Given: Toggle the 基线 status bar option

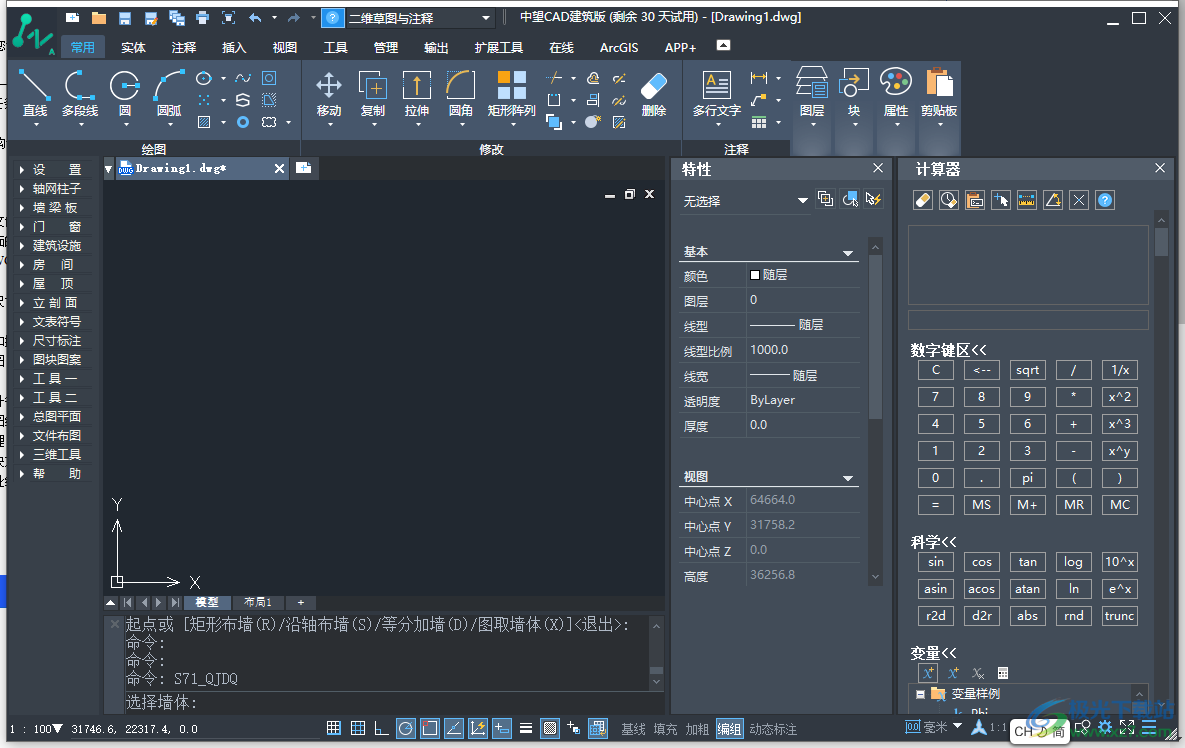Looking at the screenshot, I should pos(633,729).
